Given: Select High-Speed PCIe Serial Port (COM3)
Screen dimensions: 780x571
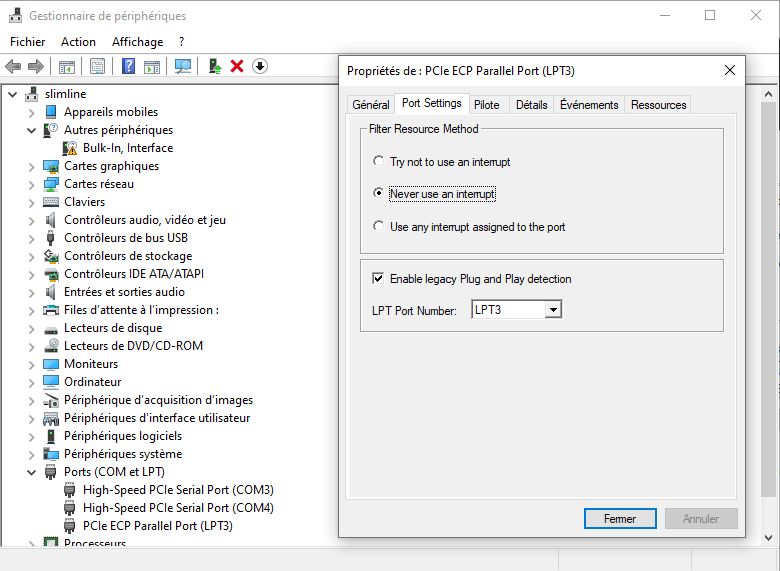Looking at the screenshot, I should coord(178,490).
